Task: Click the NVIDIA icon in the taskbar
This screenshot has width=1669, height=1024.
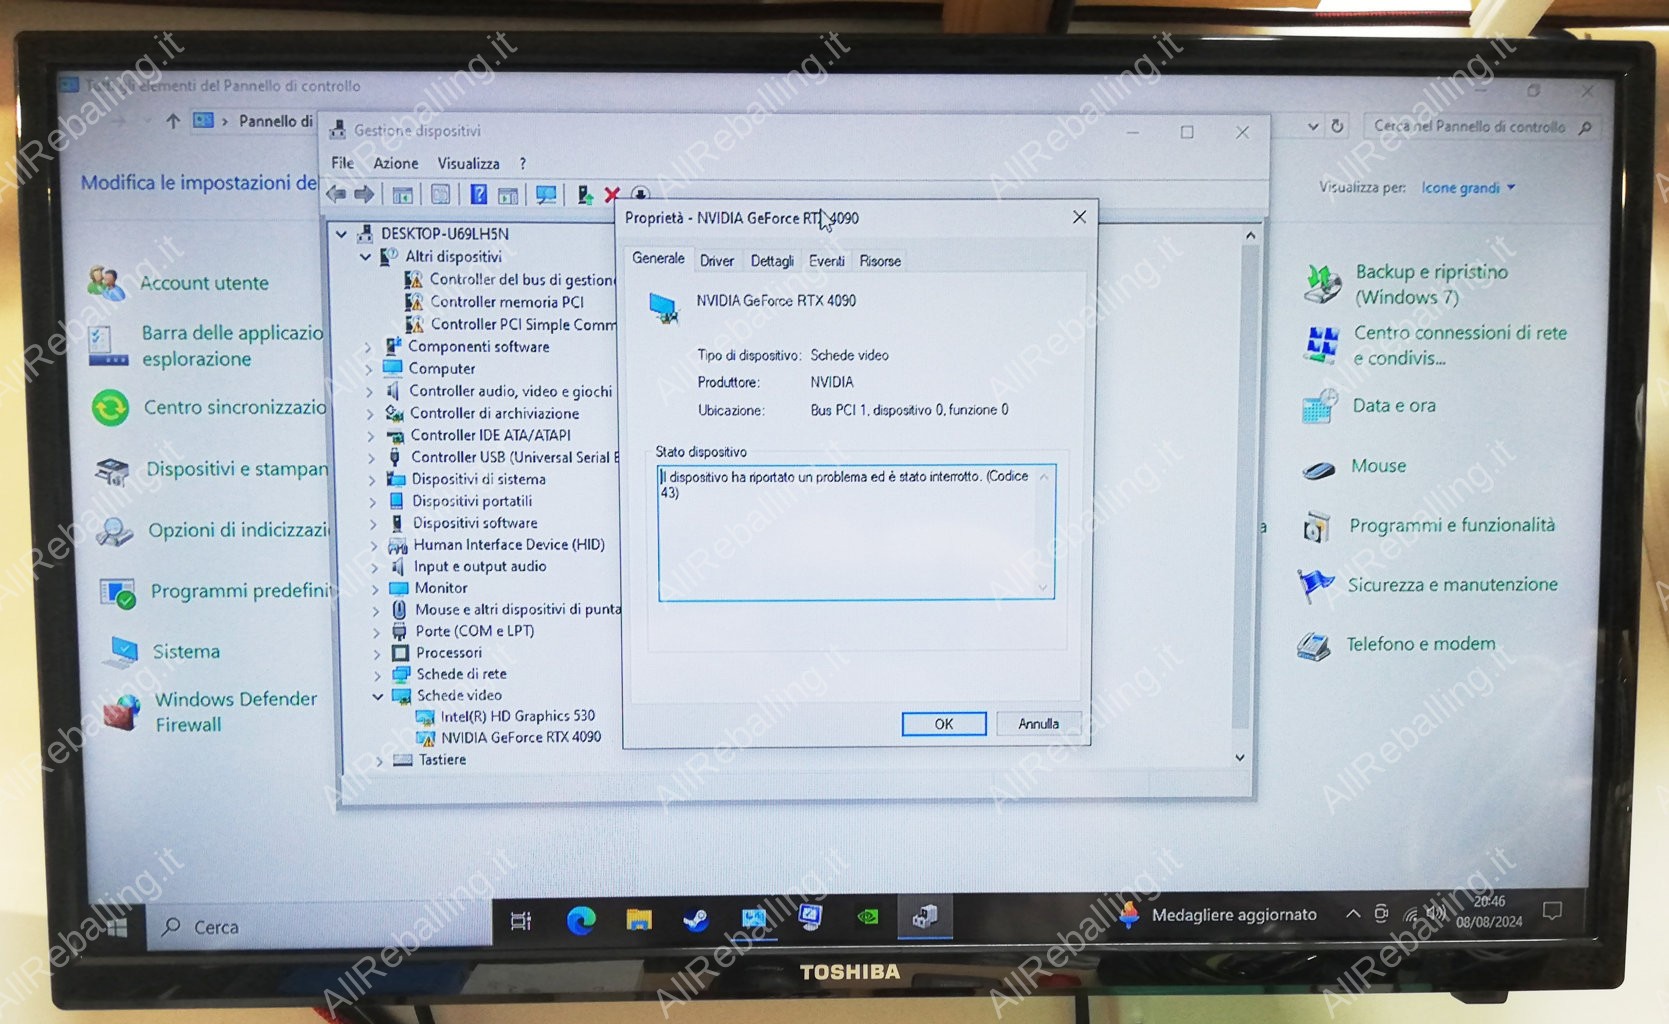Action: (x=868, y=916)
